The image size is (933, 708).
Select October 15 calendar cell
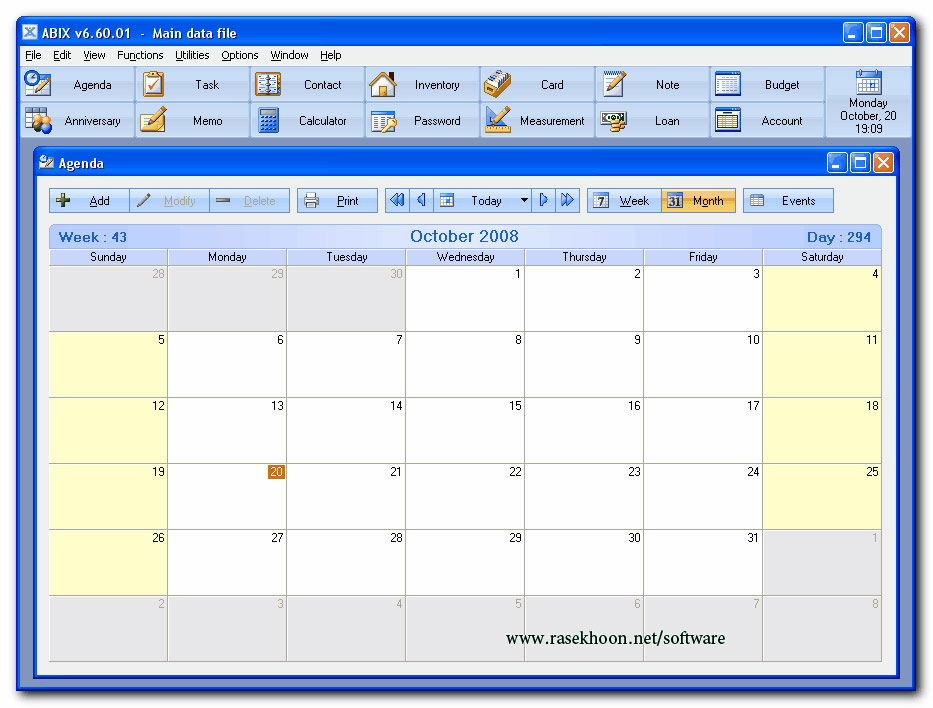[465, 430]
